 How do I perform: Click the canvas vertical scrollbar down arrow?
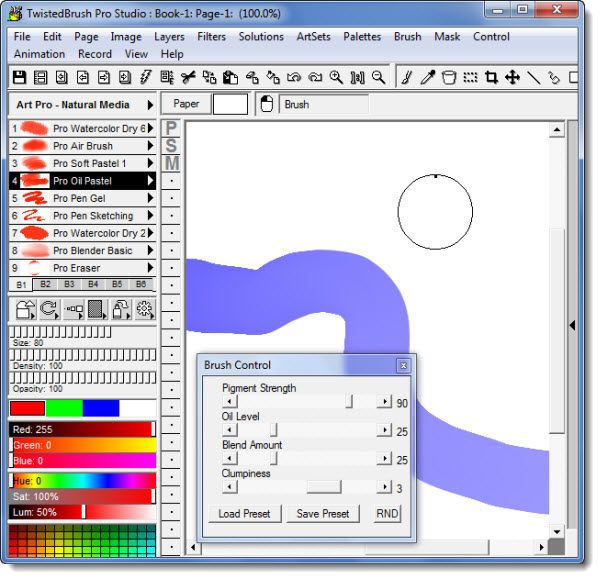[x=557, y=532]
